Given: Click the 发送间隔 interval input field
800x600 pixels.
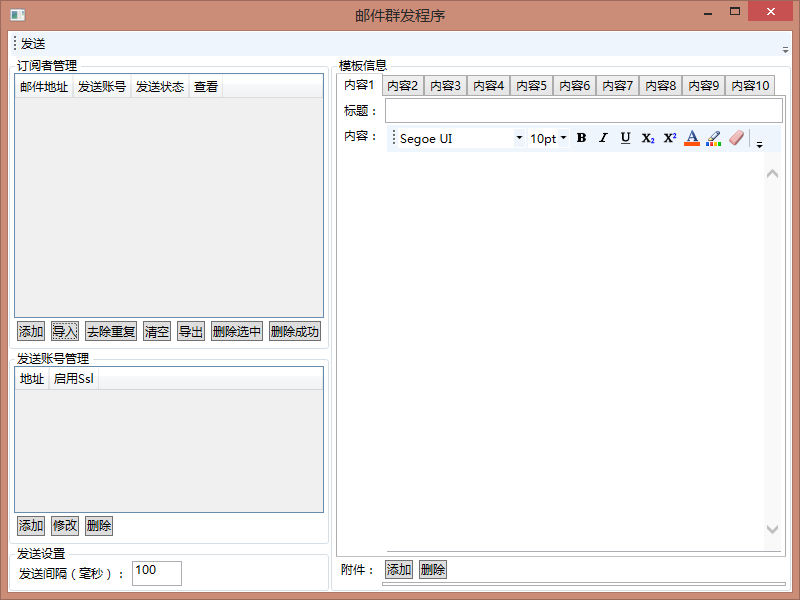Looking at the screenshot, I should [157, 573].
